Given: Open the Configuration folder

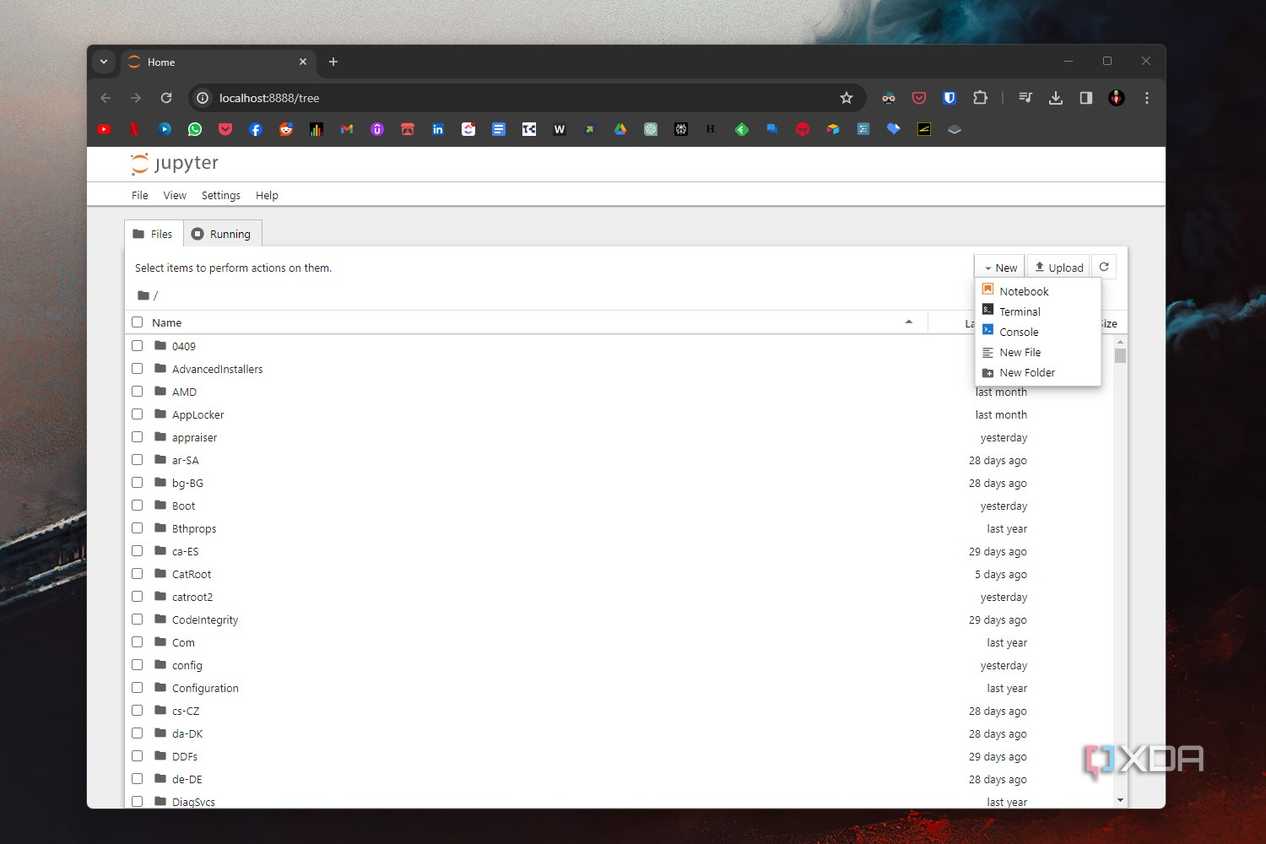Looking at the screenshot, I should click(x=205, y=688).
